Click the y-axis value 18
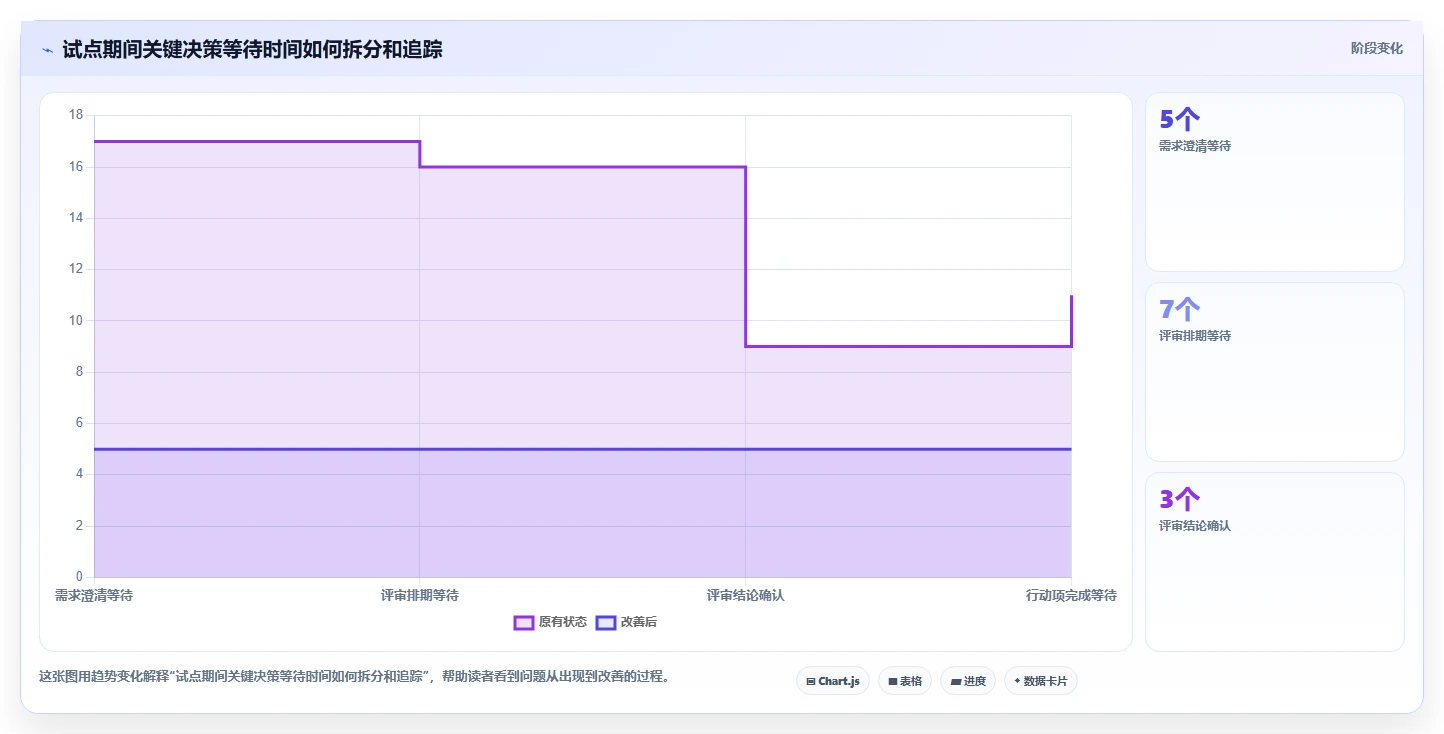This screenshot has width=1444, height=734. [76, 115]
